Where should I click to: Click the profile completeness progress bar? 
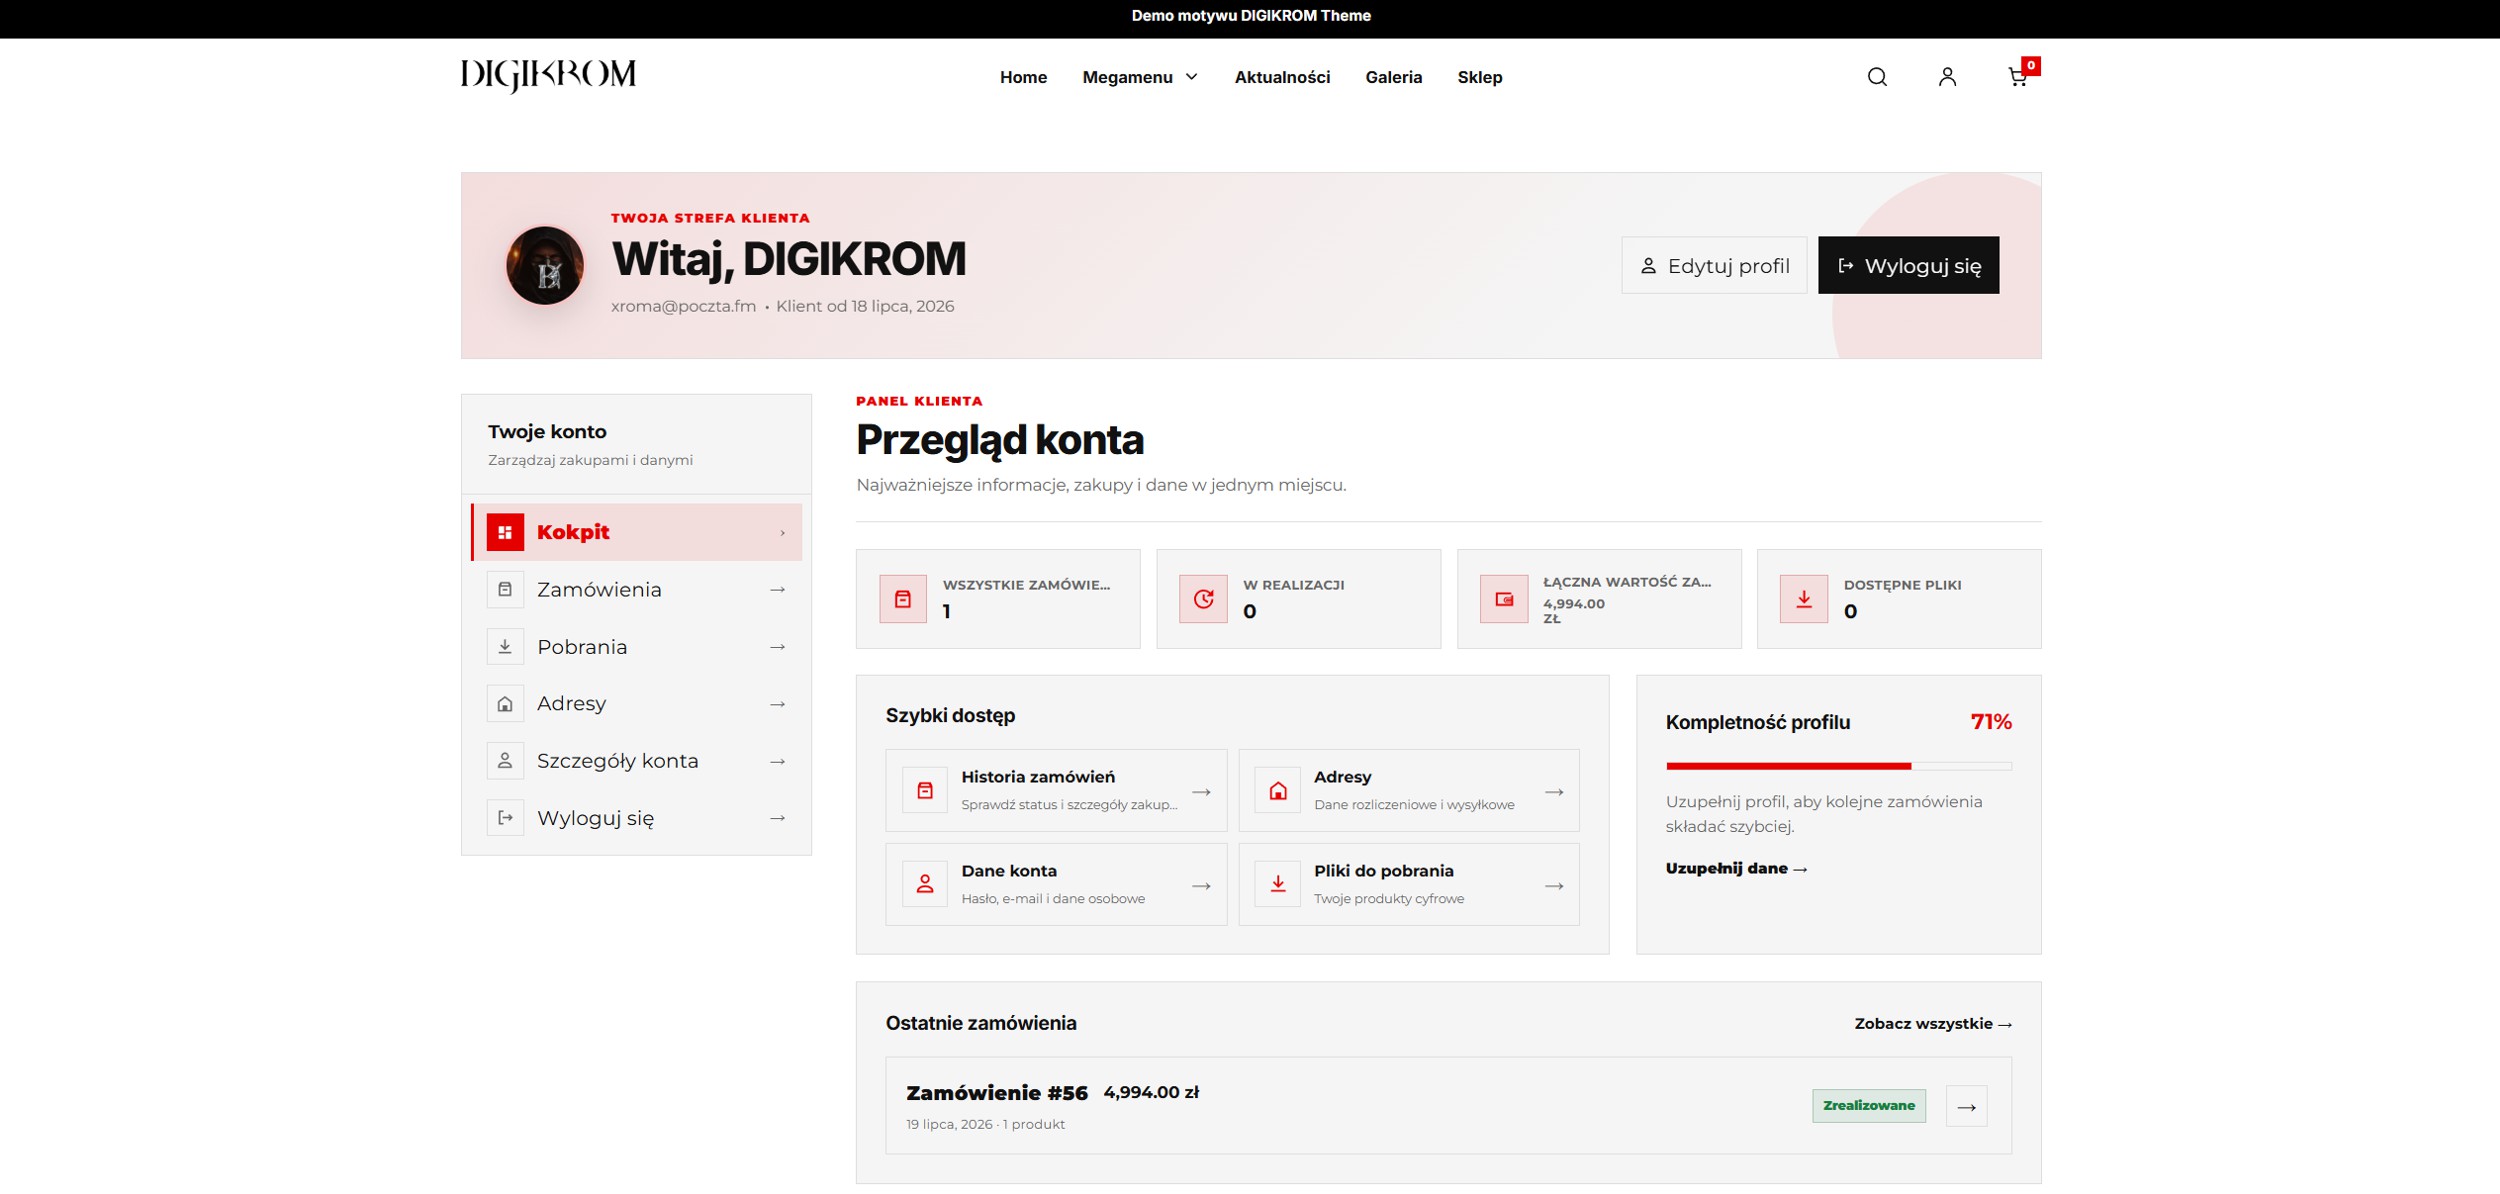1838,766
